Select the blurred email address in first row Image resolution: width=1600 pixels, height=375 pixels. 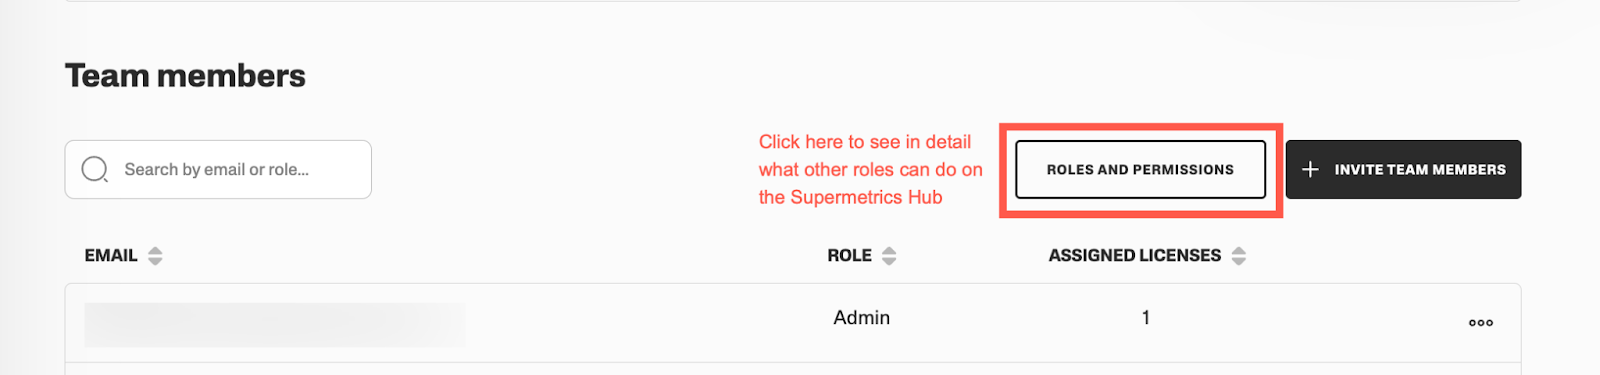point(275,325)
